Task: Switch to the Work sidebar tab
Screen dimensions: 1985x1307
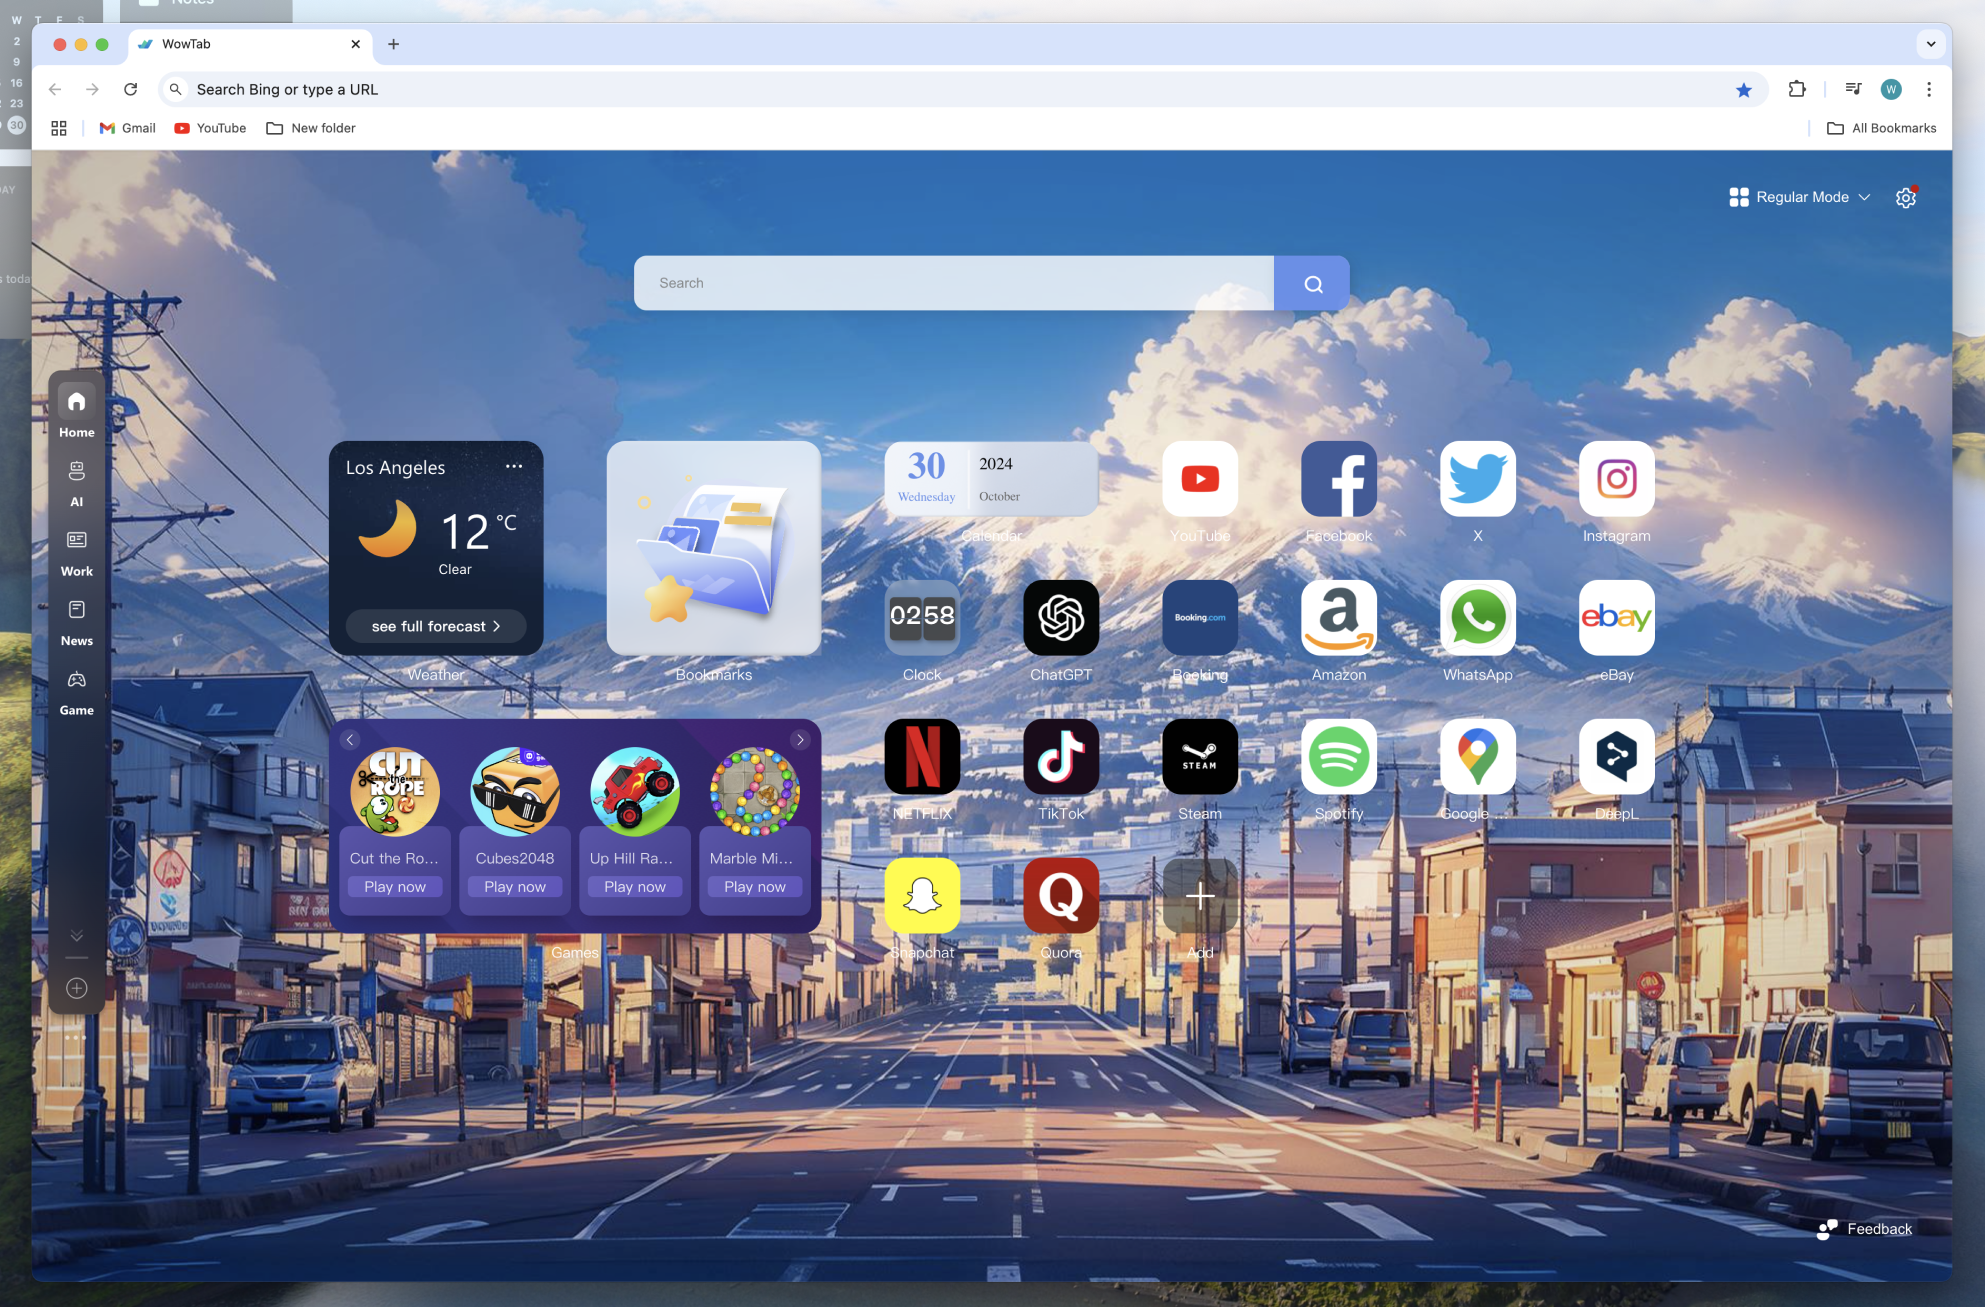Action: 77,553
